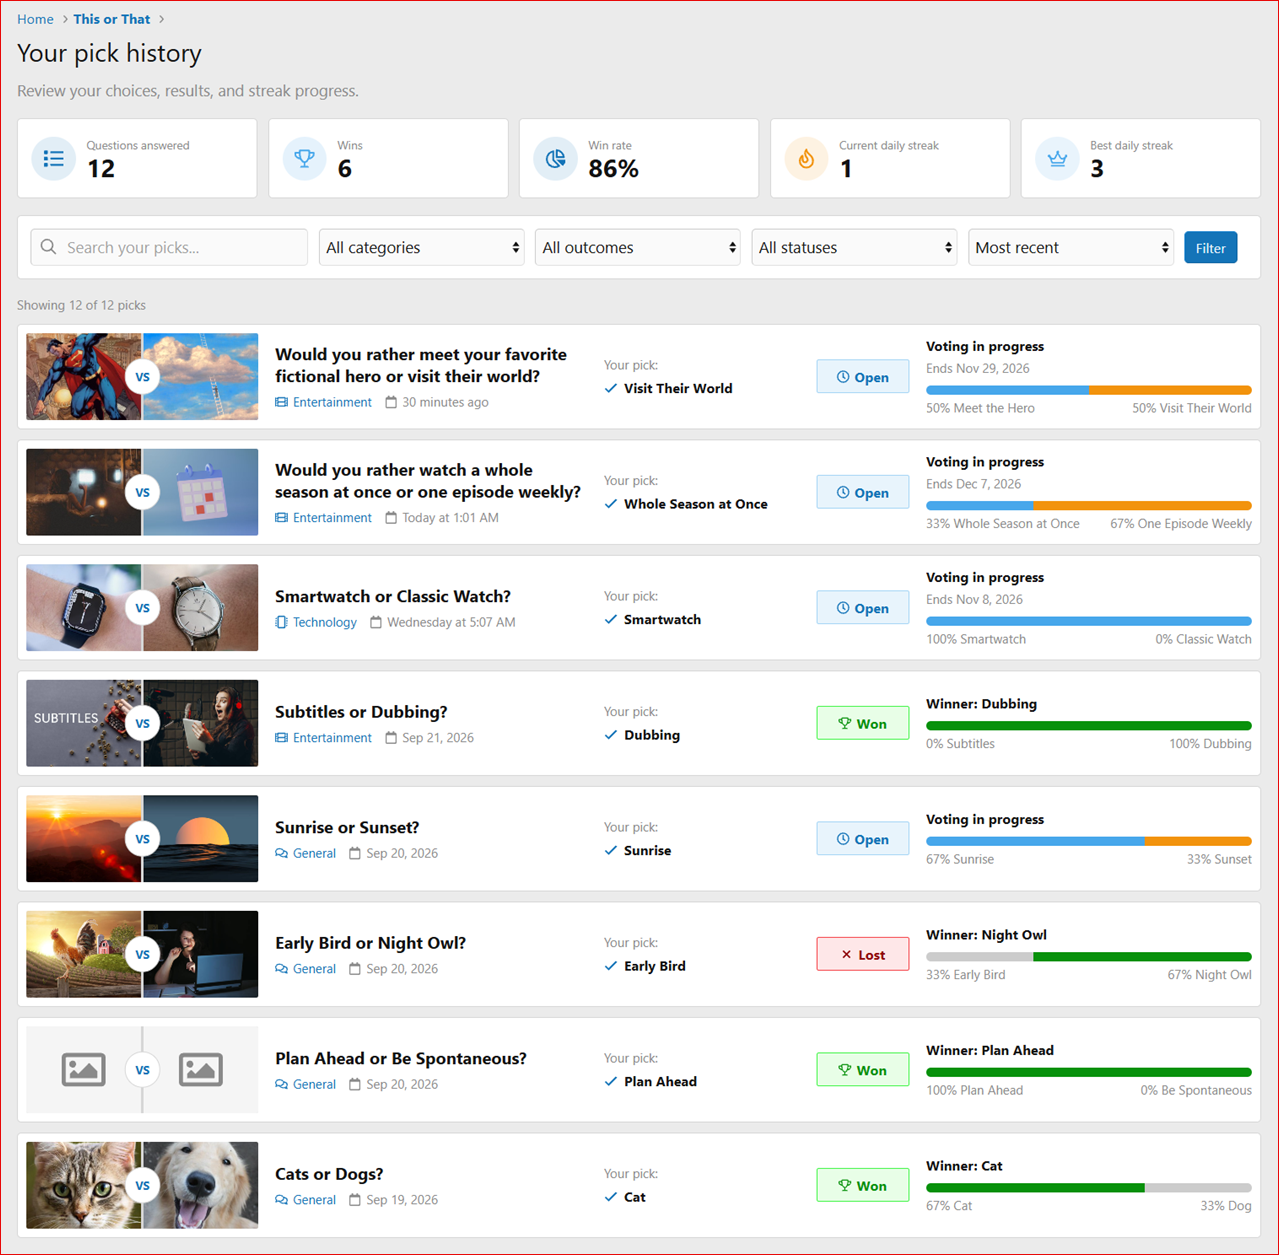Click 'Wednesday at 5:07 AM' timestamp
Screen dimensions: 1279x1255
click(x=451, y=622)
